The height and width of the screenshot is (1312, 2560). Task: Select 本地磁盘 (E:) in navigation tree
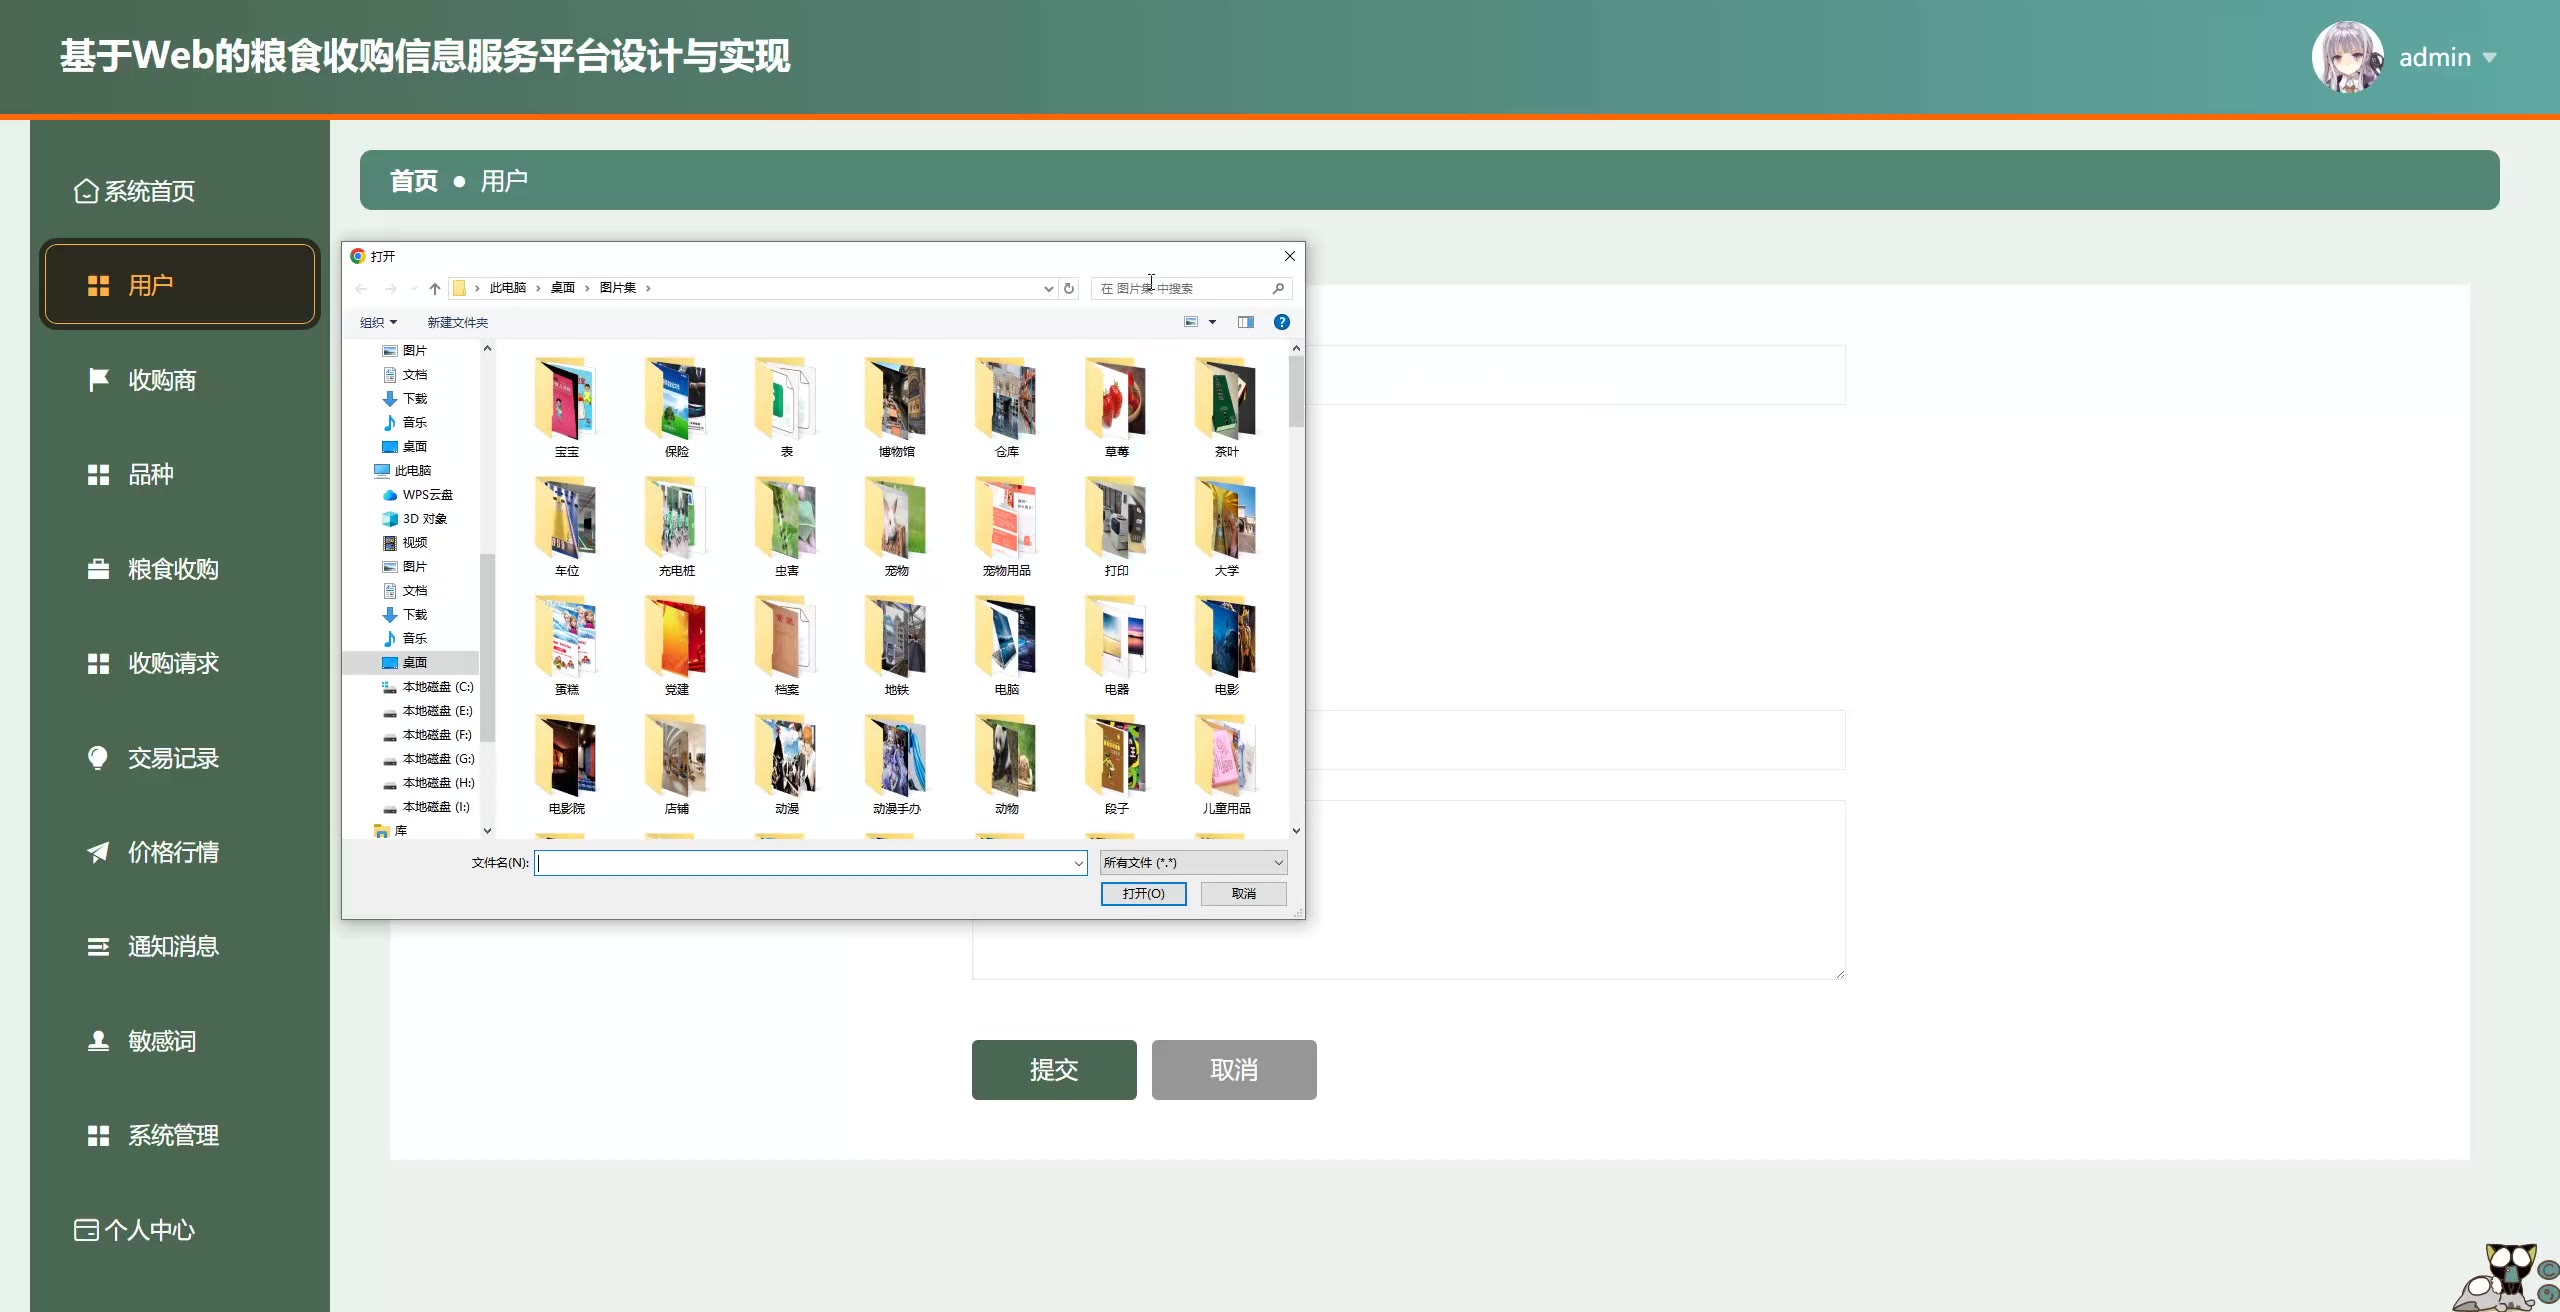[436, 711]
